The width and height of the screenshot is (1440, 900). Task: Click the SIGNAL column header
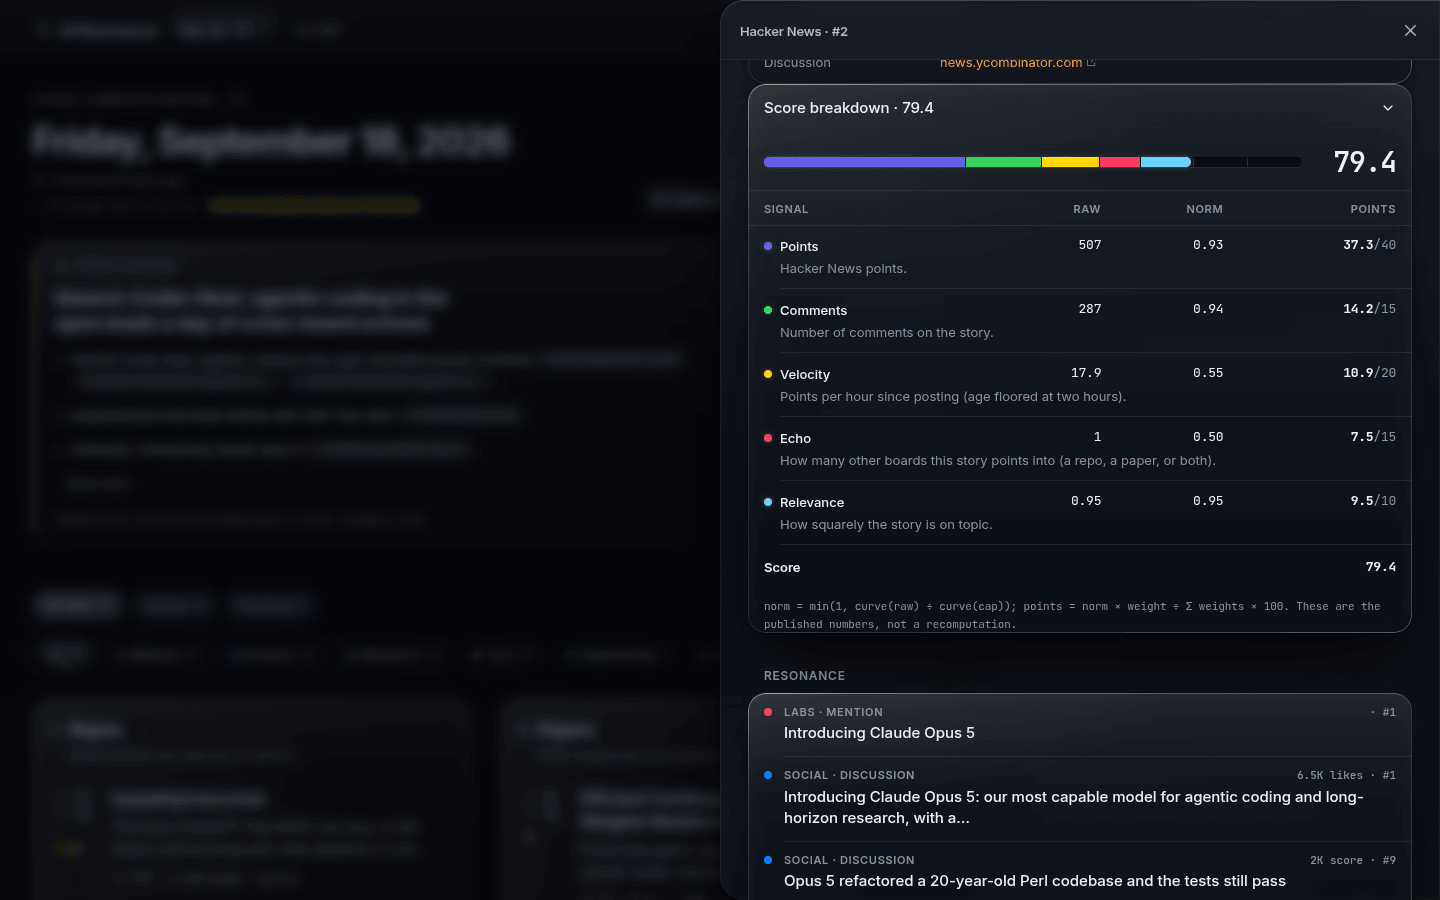pyautogui.click(x=786, y=209)
